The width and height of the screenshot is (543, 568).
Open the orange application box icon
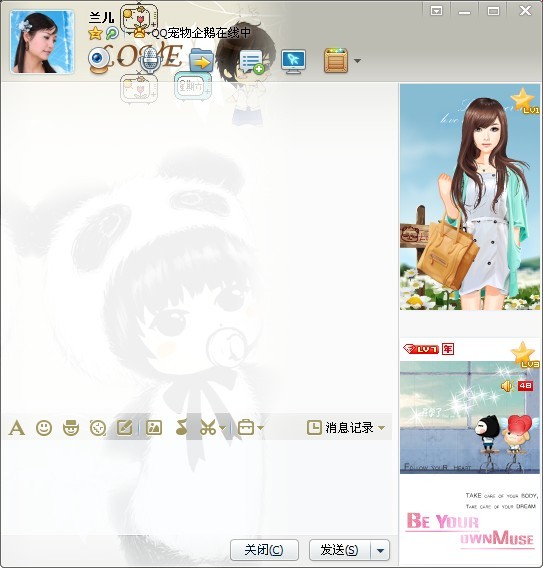336,60
